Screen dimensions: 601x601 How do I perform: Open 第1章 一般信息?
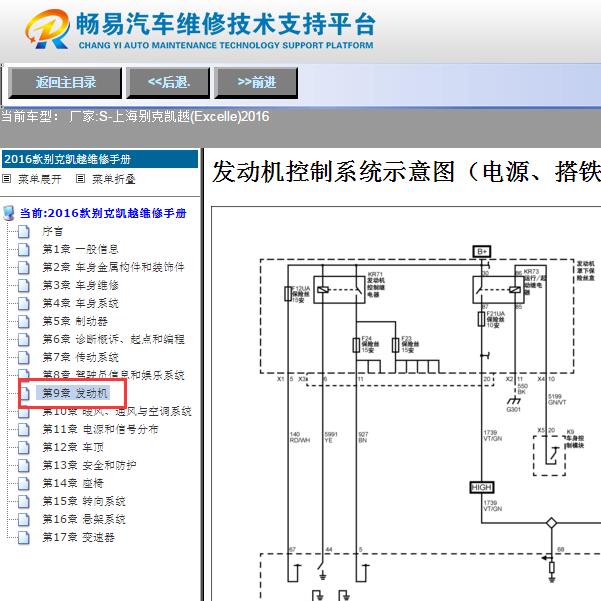click(x=80, y=249)
